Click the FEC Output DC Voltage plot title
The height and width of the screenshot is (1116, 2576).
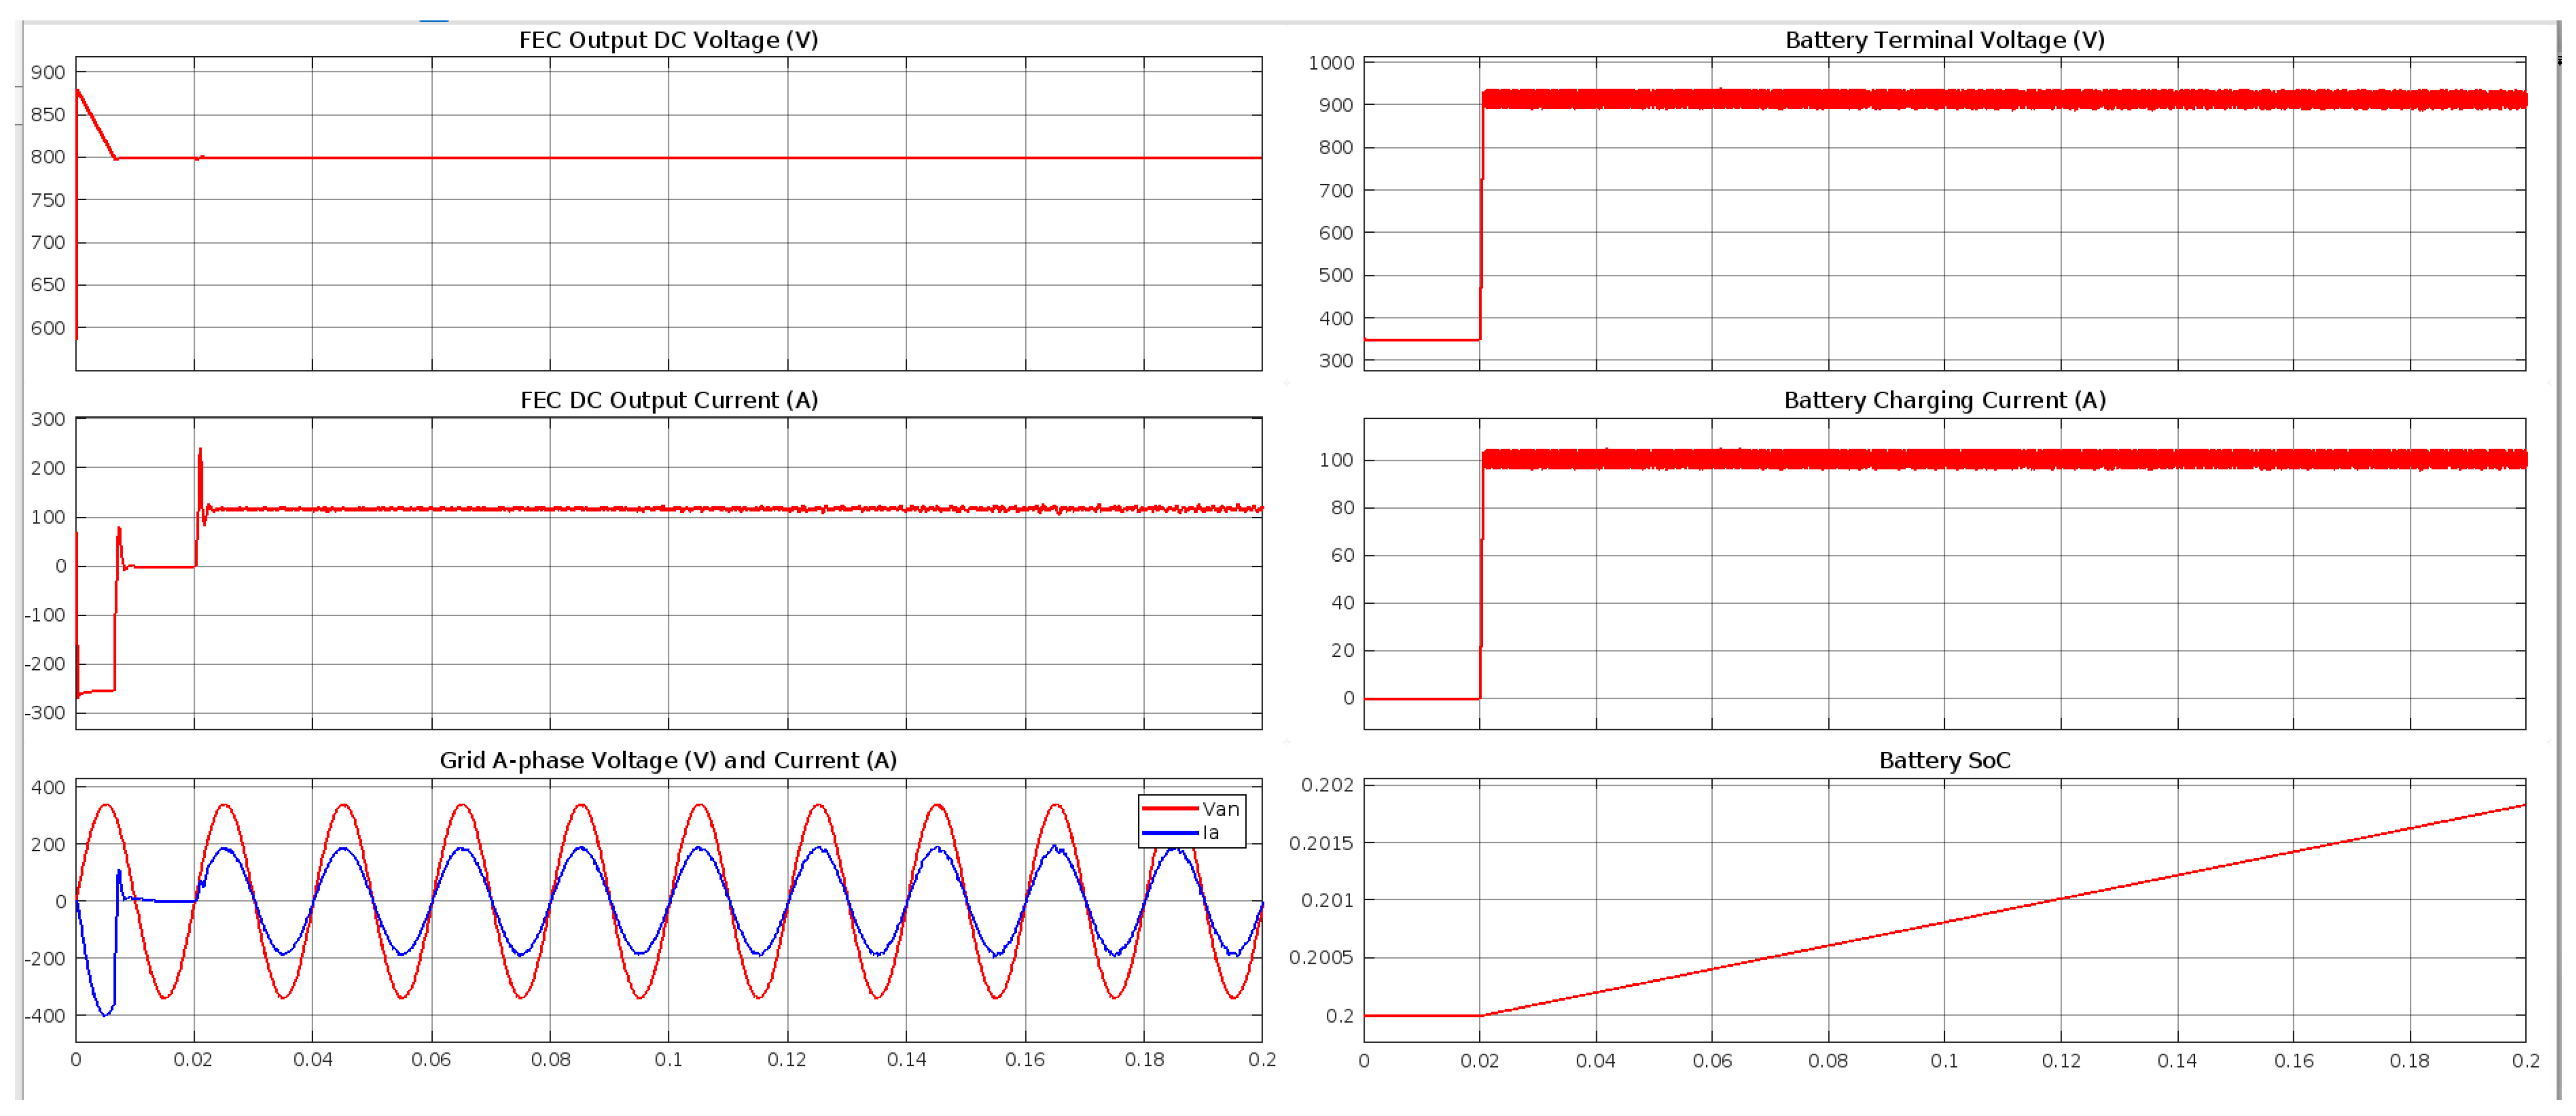[x=668, y=40]
